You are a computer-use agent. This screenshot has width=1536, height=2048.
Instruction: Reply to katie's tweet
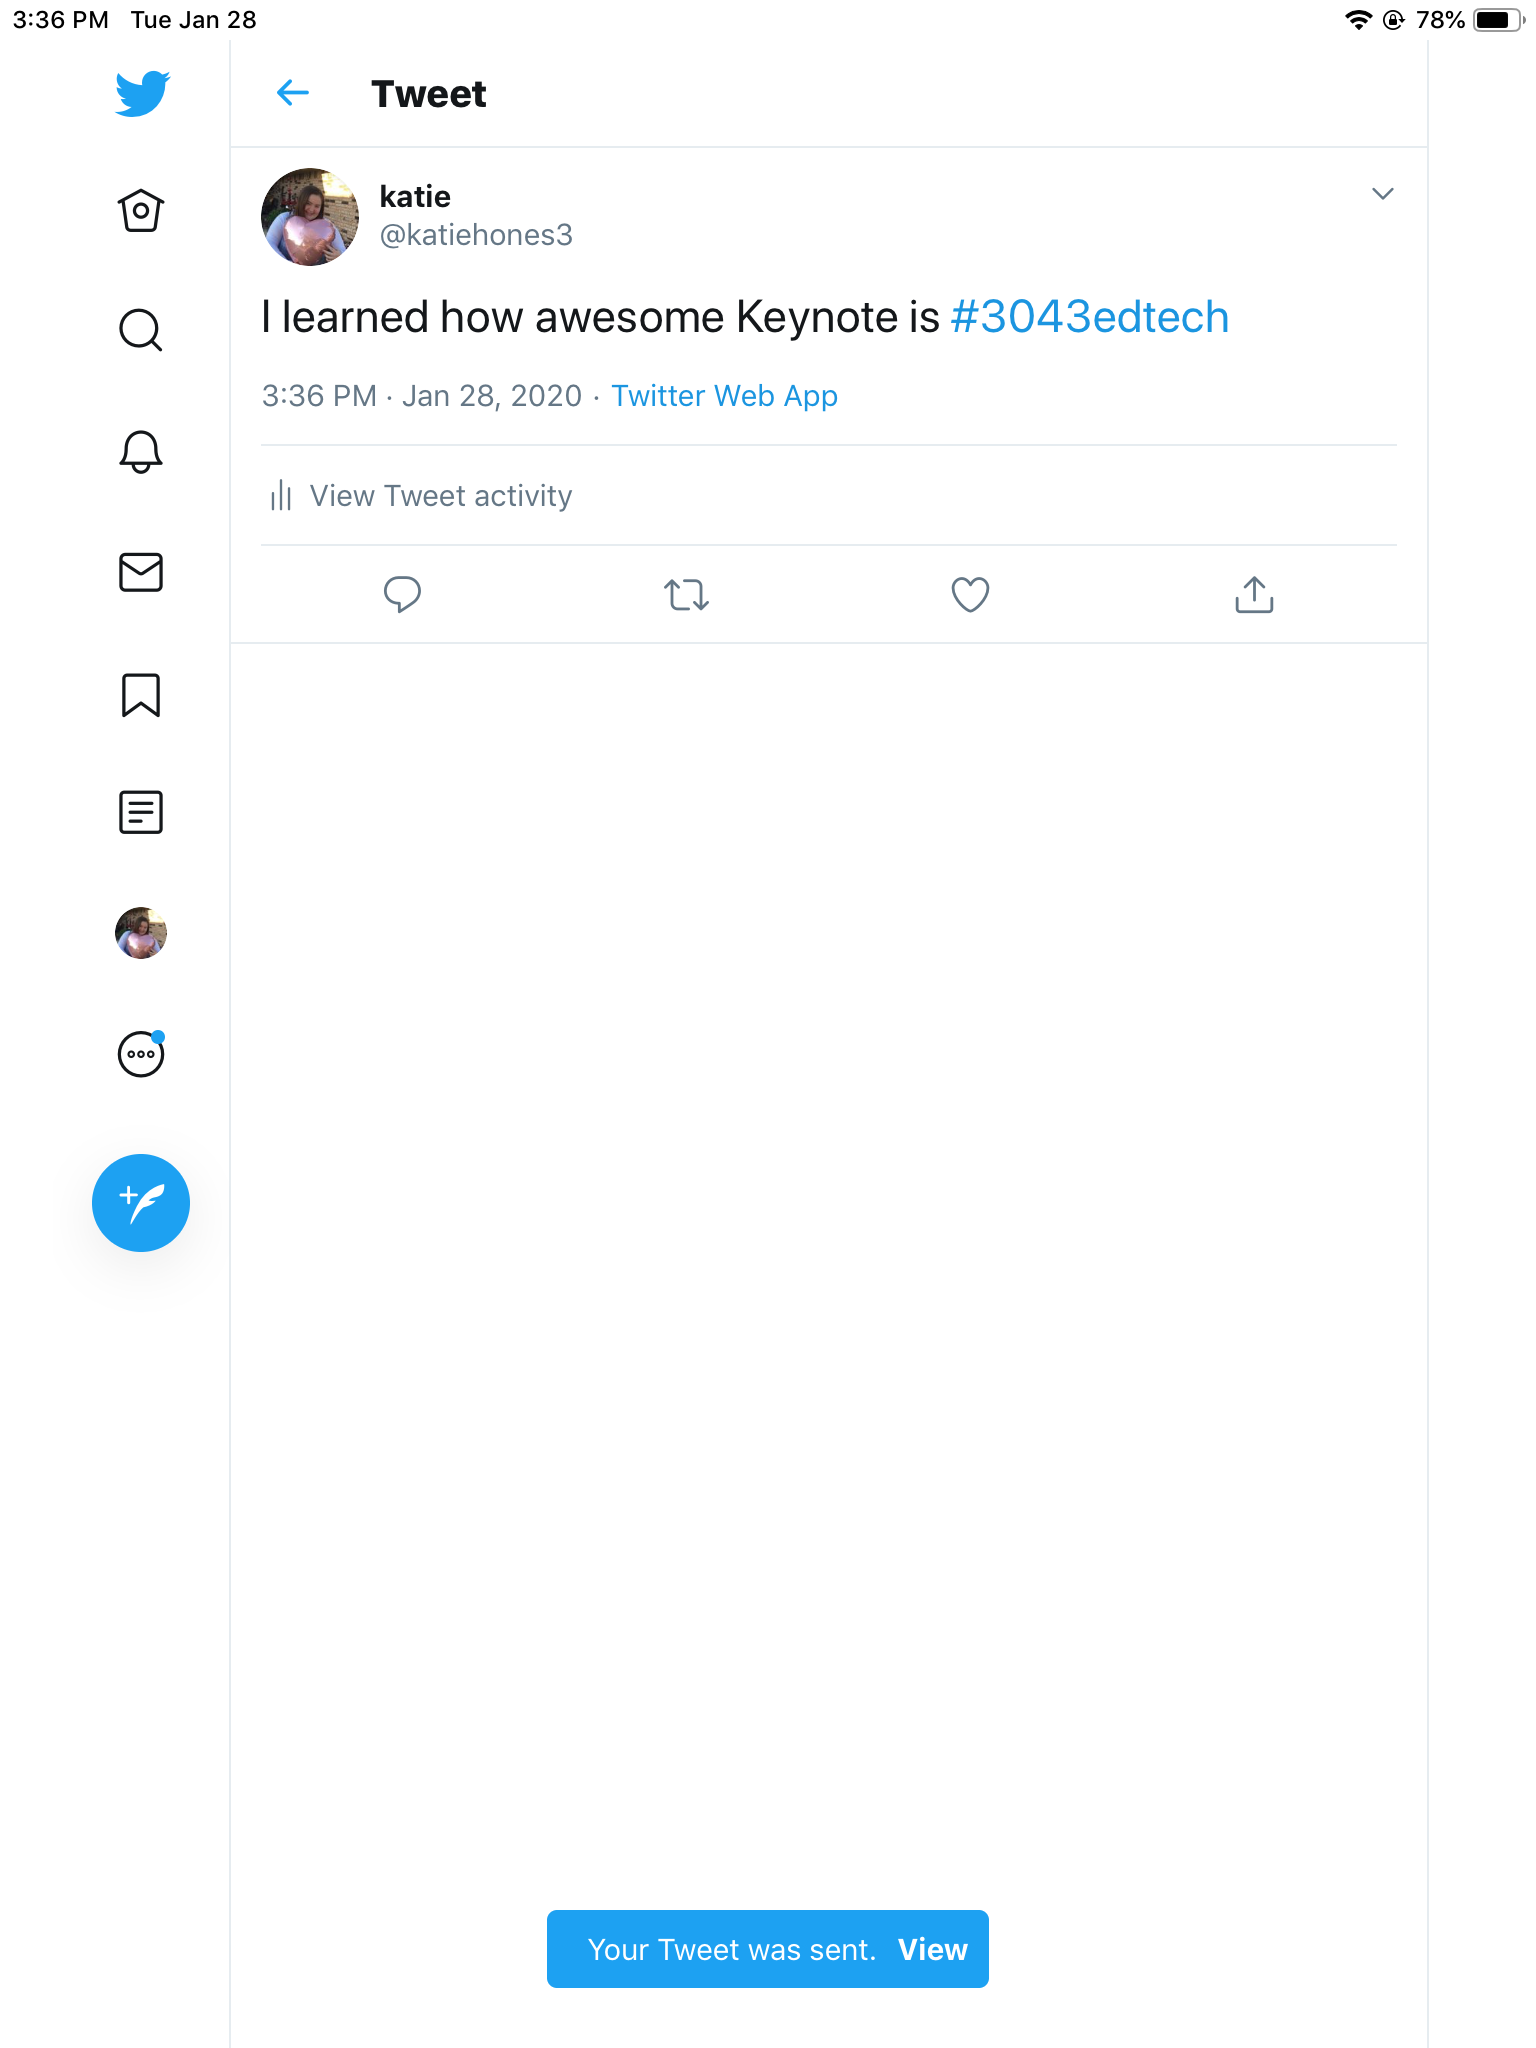coord(402,594)
